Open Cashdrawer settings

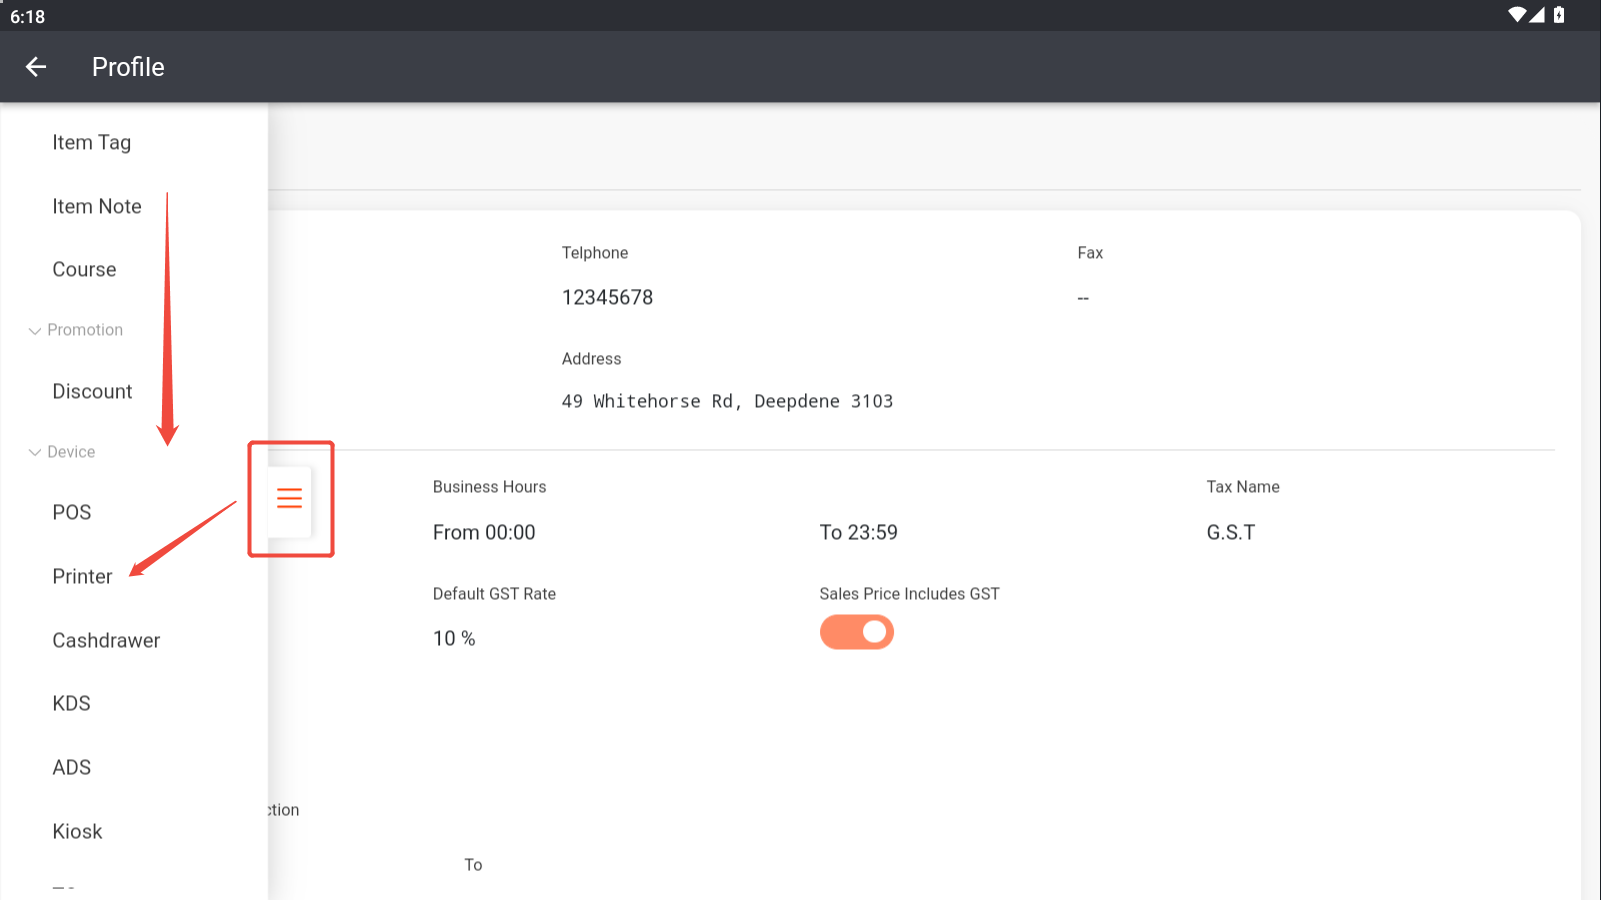pyautogui.click(x=106, y=641)
